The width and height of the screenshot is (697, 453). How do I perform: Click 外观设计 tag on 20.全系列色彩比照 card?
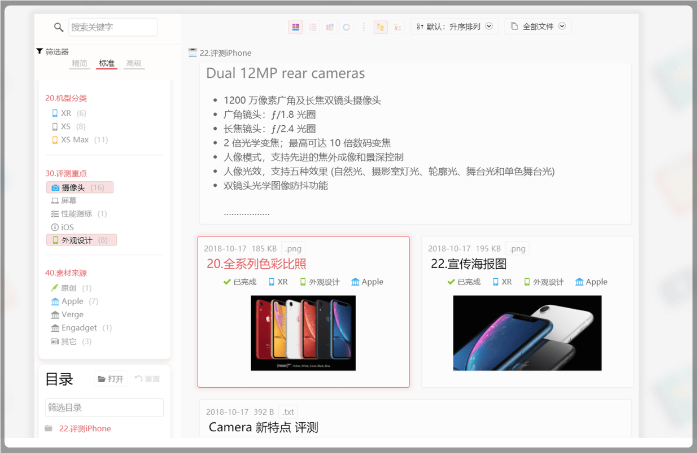320,282
